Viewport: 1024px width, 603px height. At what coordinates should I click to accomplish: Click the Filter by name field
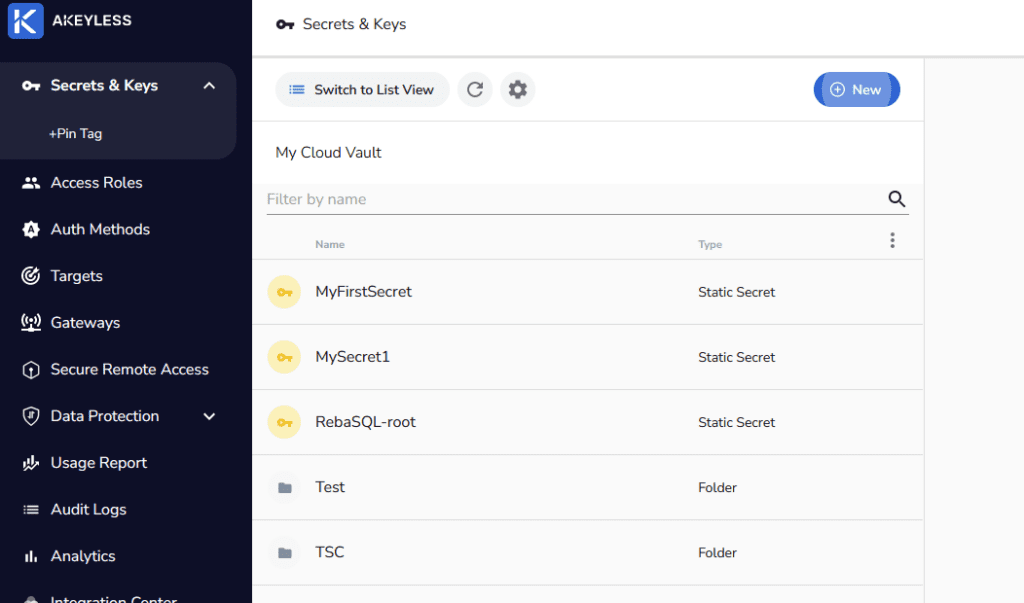[x=570, y=199]
